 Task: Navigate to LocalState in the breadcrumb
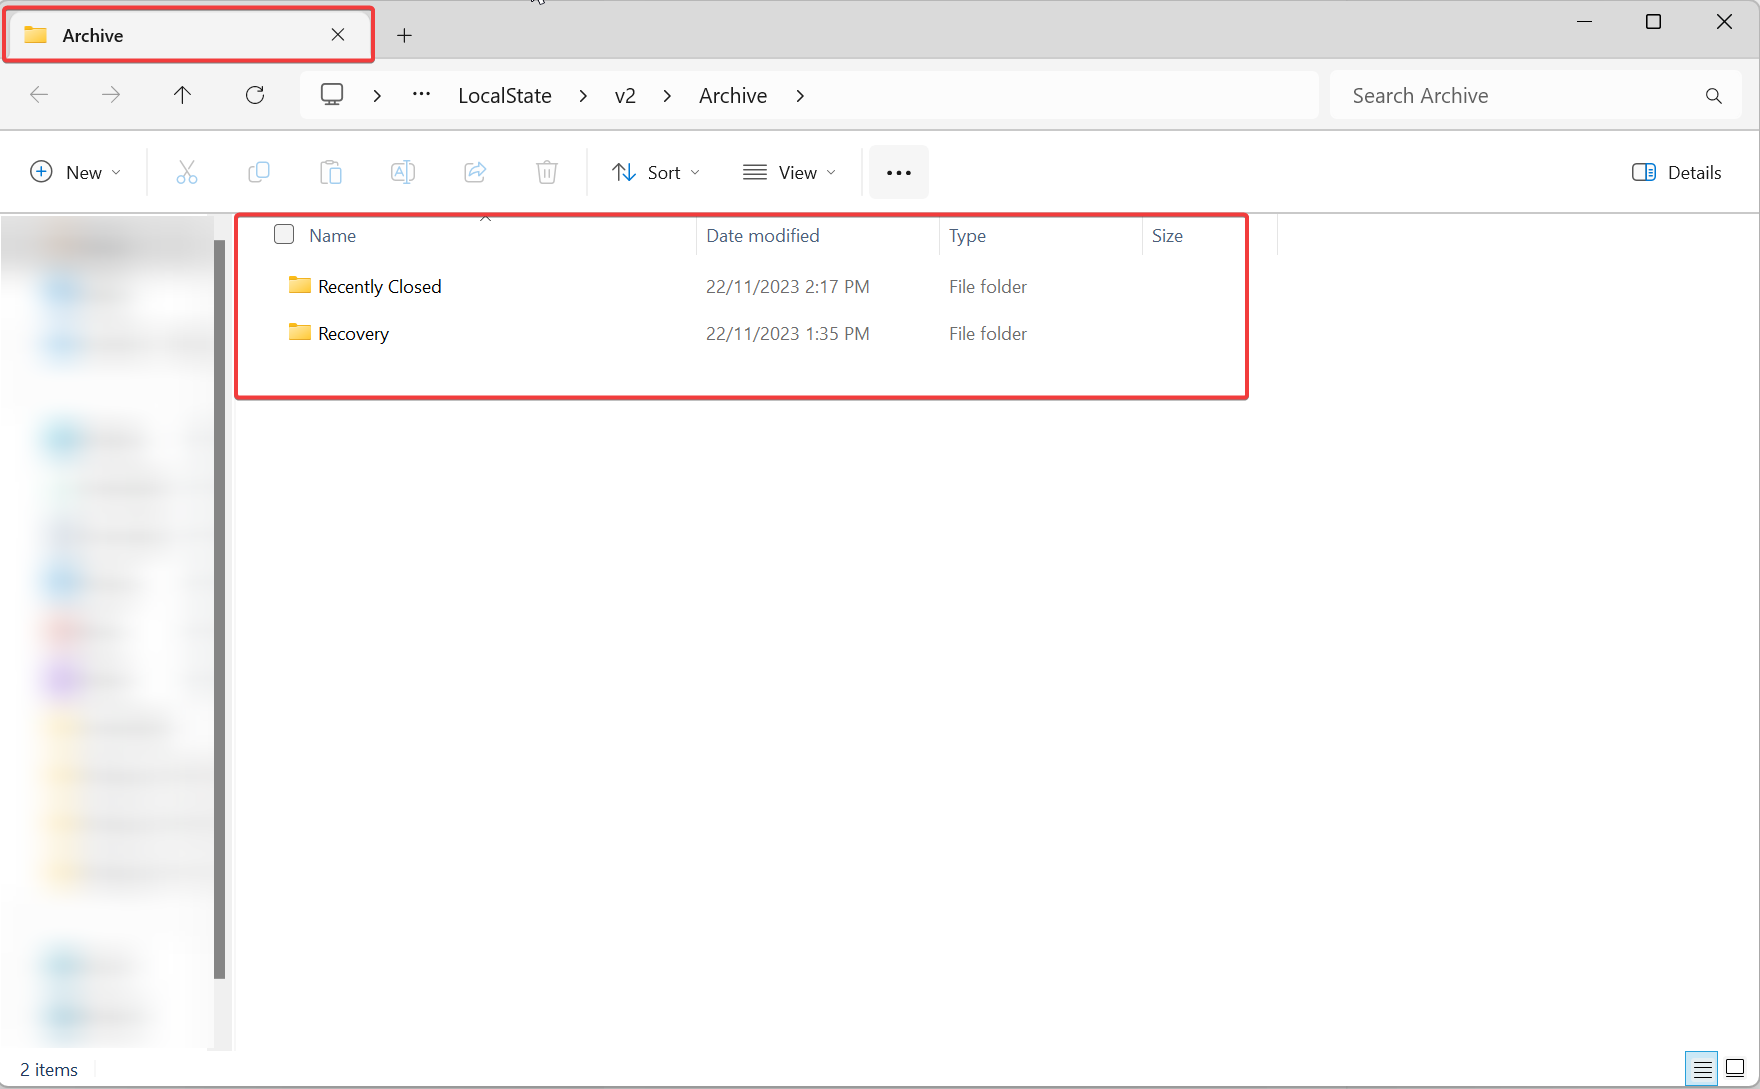pyautogui.click(x=505, y=96)
